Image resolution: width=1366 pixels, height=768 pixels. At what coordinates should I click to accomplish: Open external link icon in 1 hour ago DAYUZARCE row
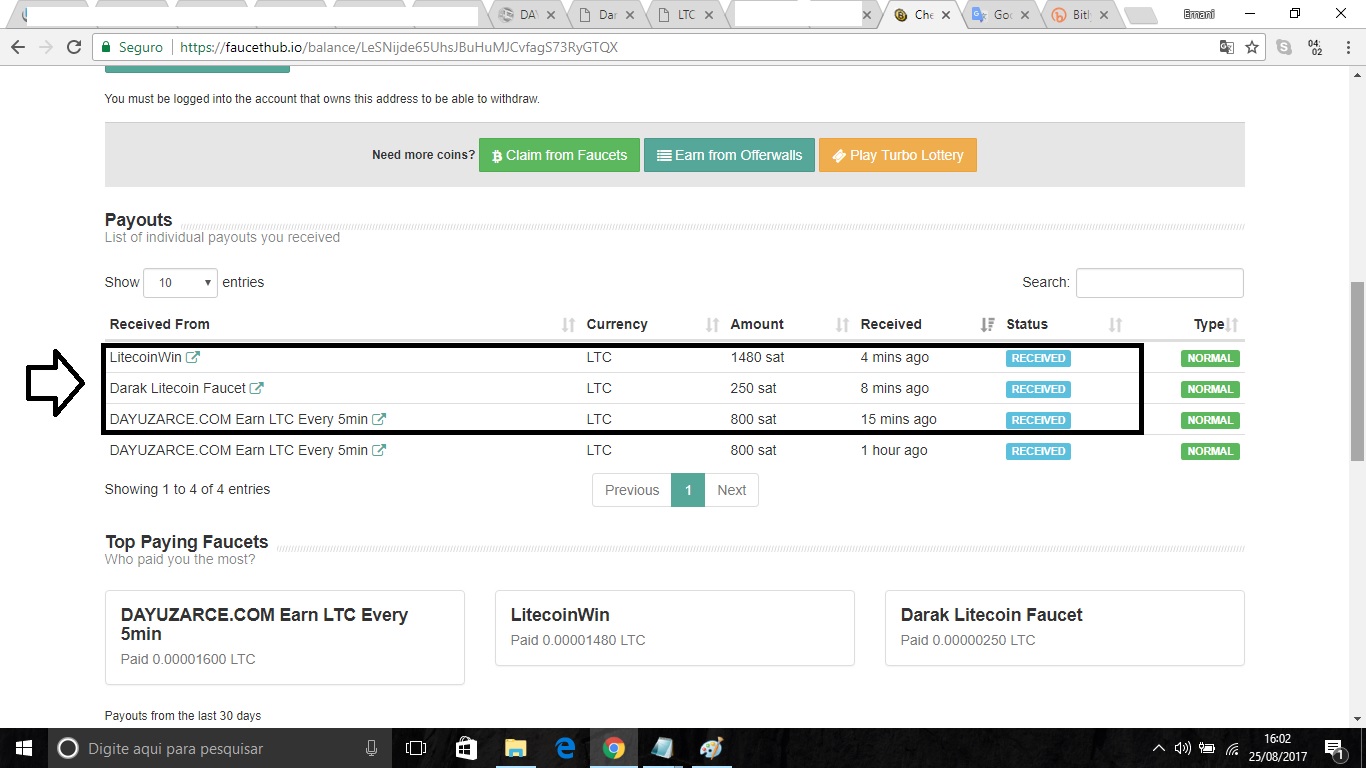[x=379, y=450]
